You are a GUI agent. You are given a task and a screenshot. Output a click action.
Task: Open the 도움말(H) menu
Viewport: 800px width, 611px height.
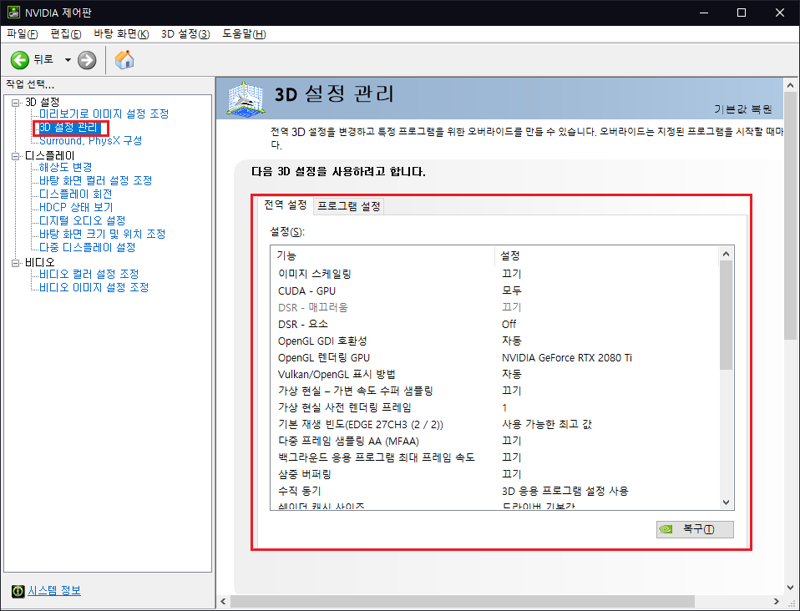(244, 34)
